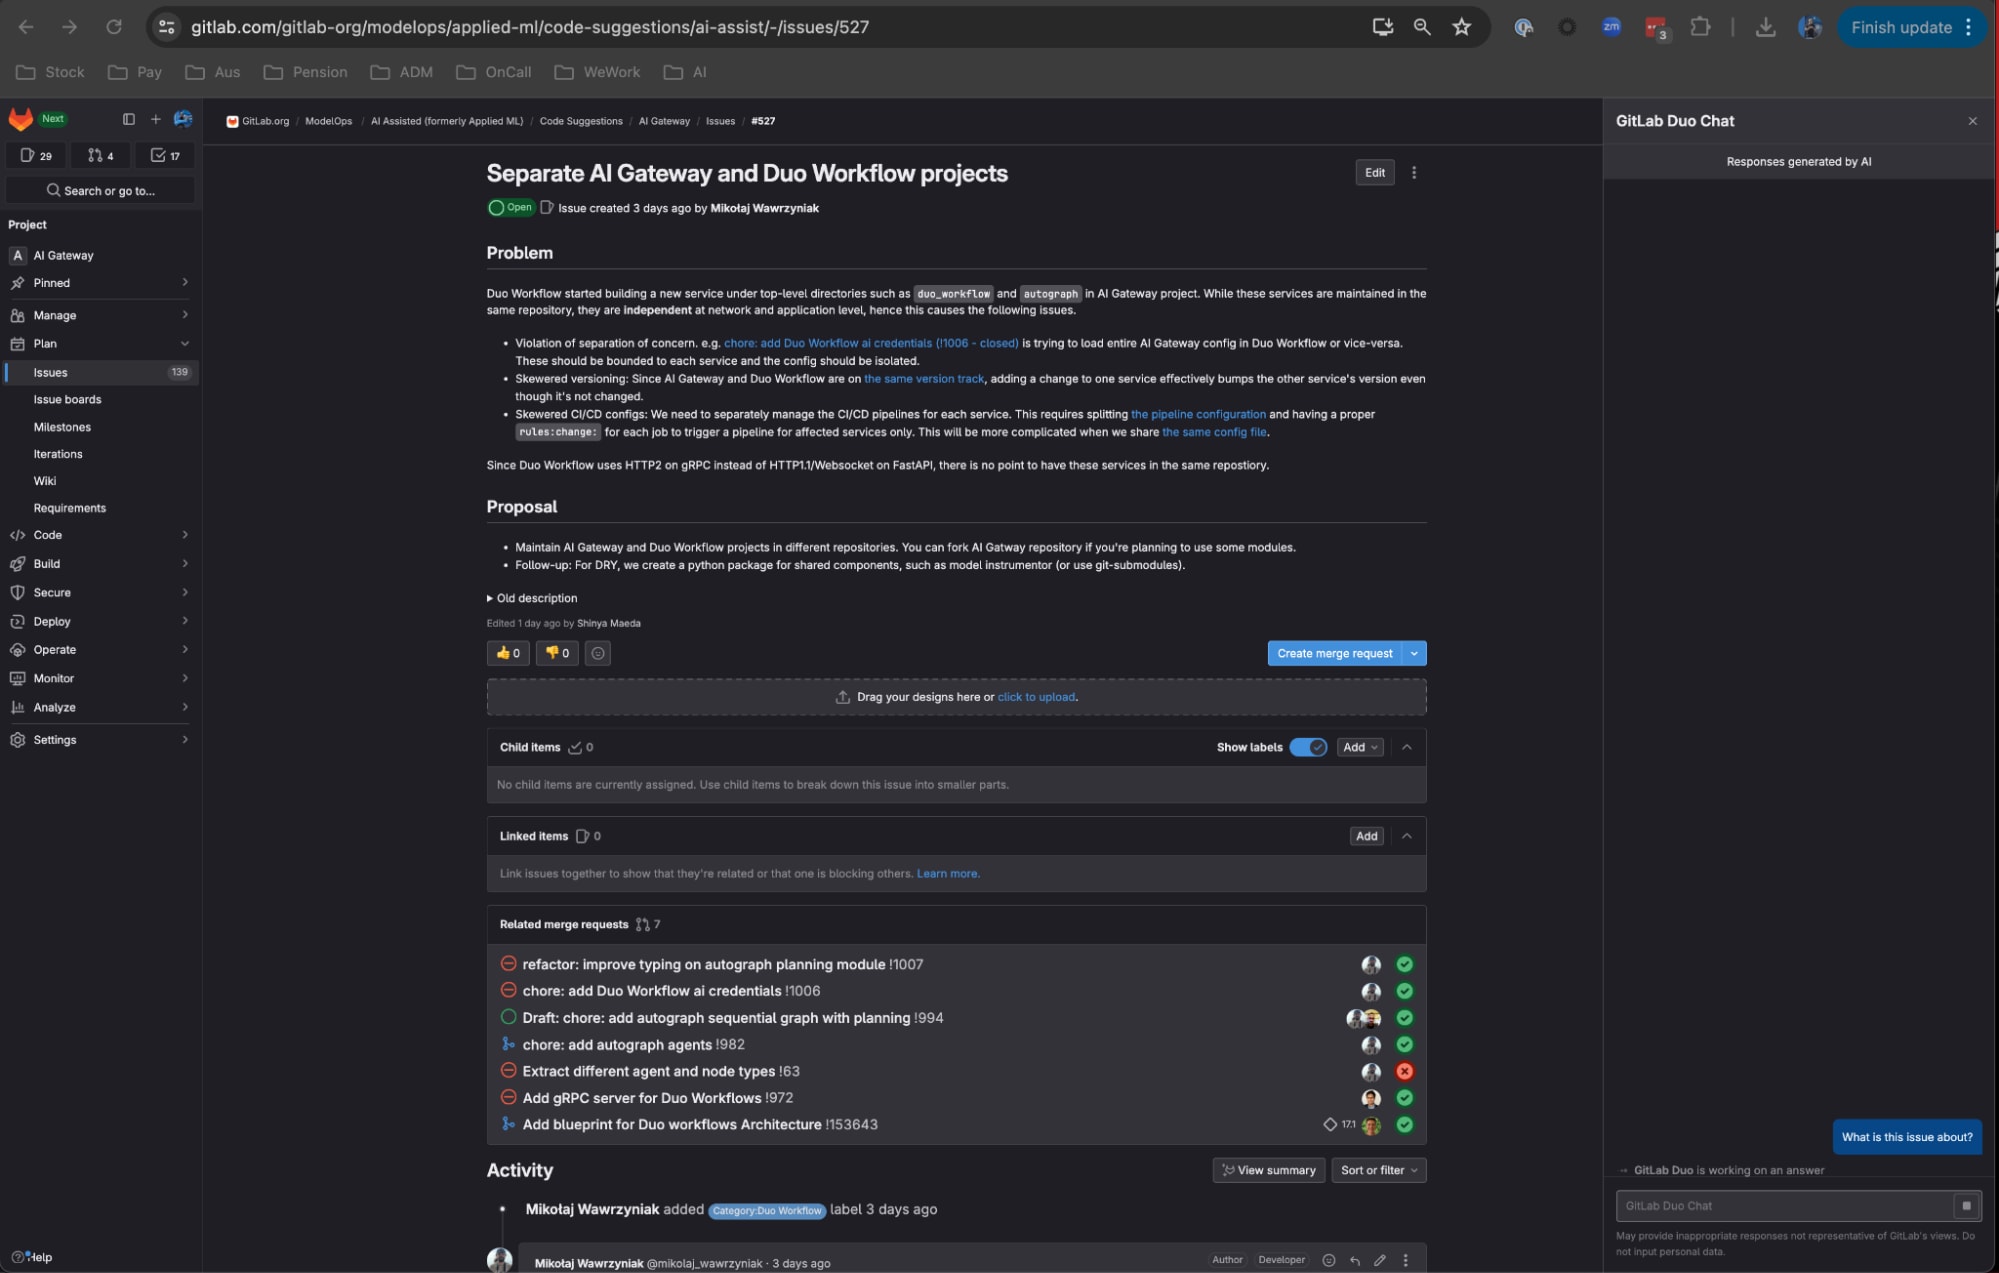Viewport: 1999px width, 1273px height.
Task: Open the OnCall bookmarks folder
Action: tap(494, 72)
